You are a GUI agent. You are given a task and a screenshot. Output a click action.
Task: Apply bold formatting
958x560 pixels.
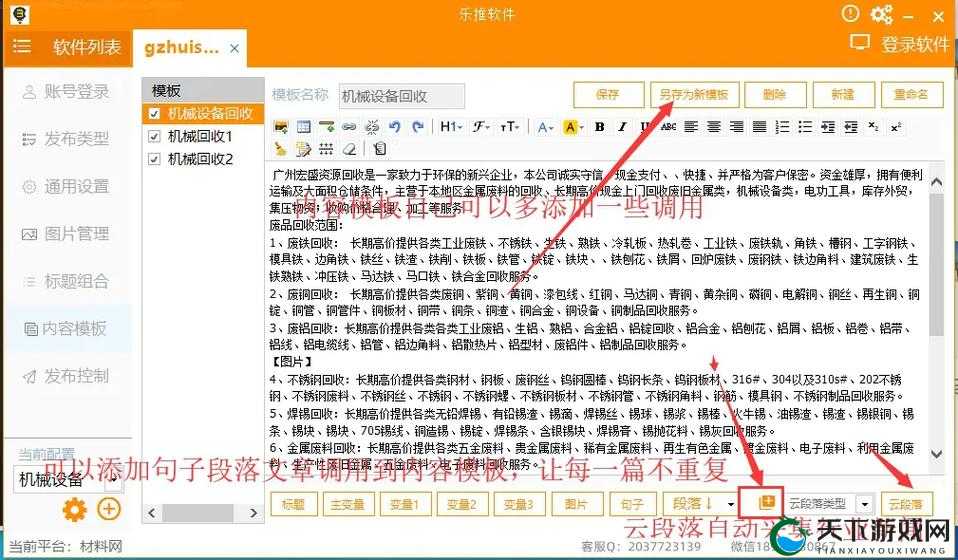[x=599, y=126]
